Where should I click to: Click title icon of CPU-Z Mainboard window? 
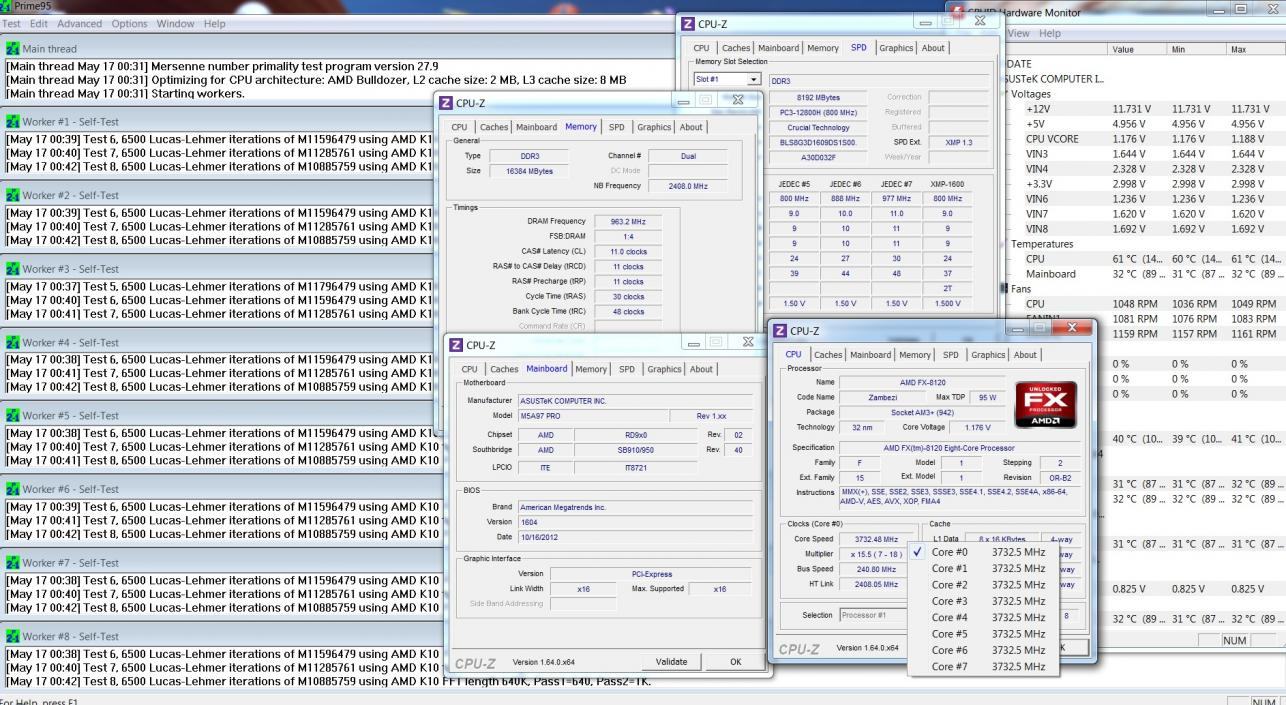click(x=456, y=344)
